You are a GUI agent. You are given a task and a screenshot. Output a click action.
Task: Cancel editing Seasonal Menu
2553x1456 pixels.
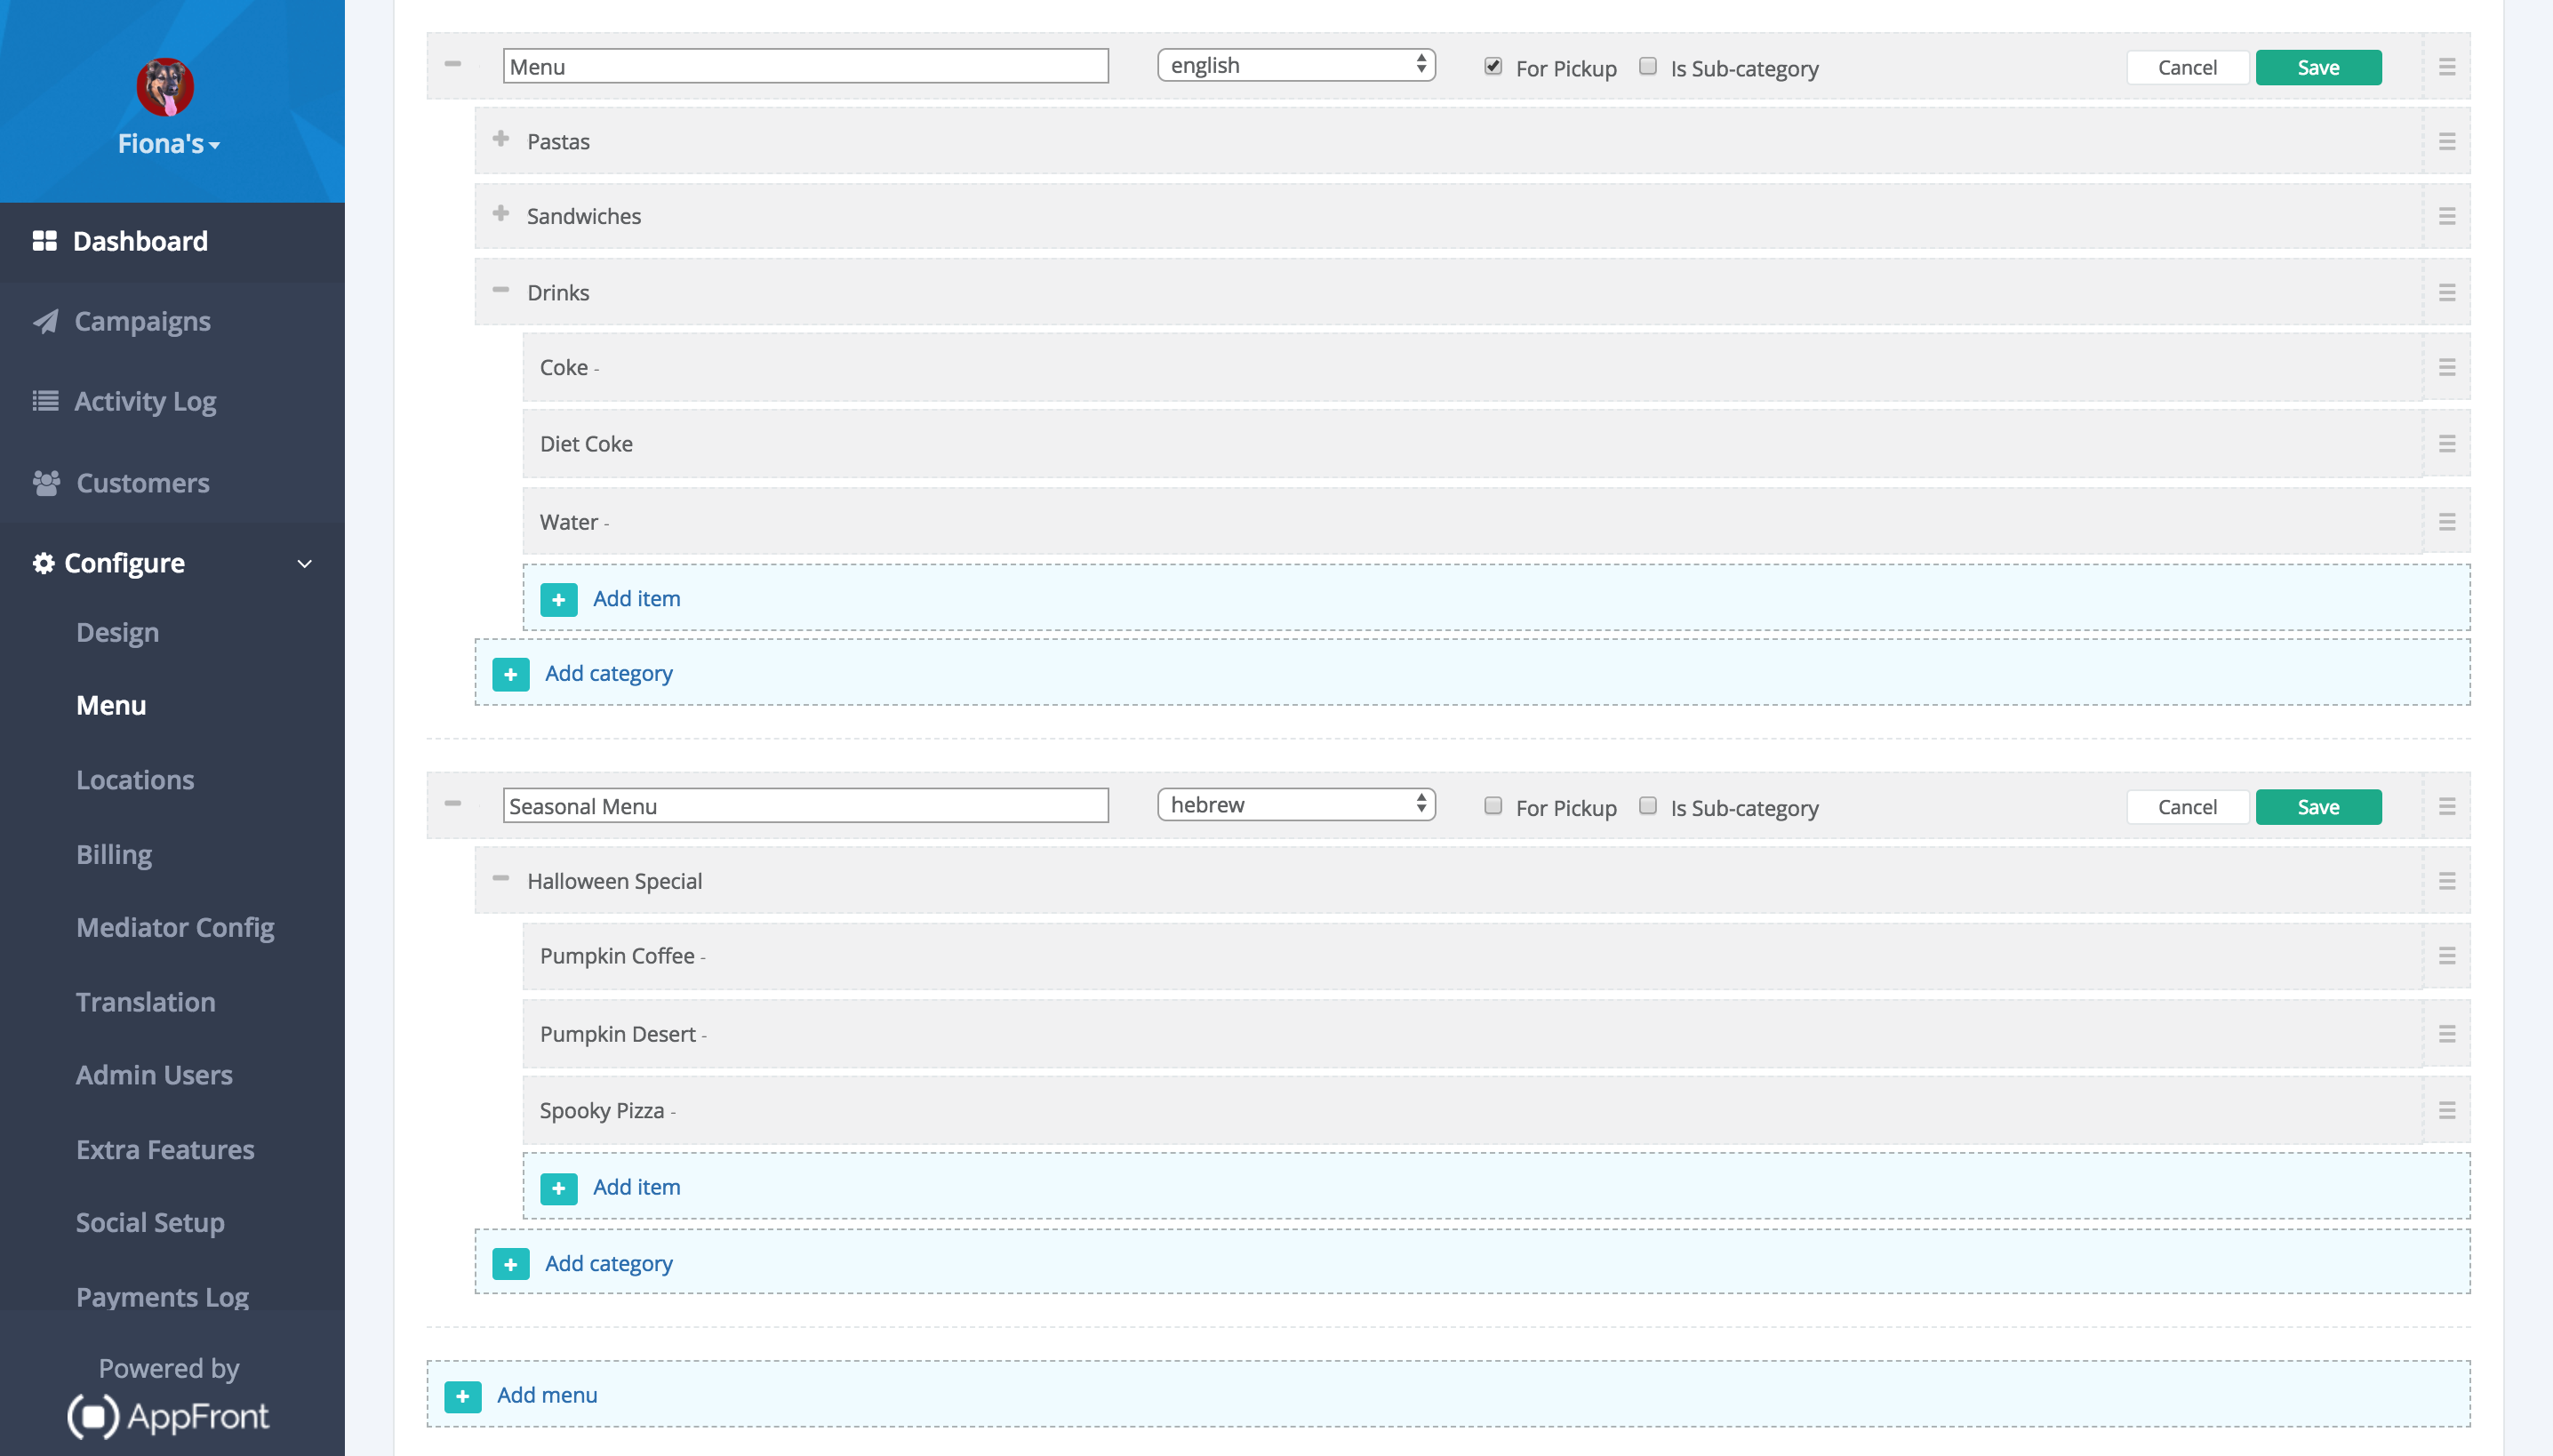(2187, 807)
